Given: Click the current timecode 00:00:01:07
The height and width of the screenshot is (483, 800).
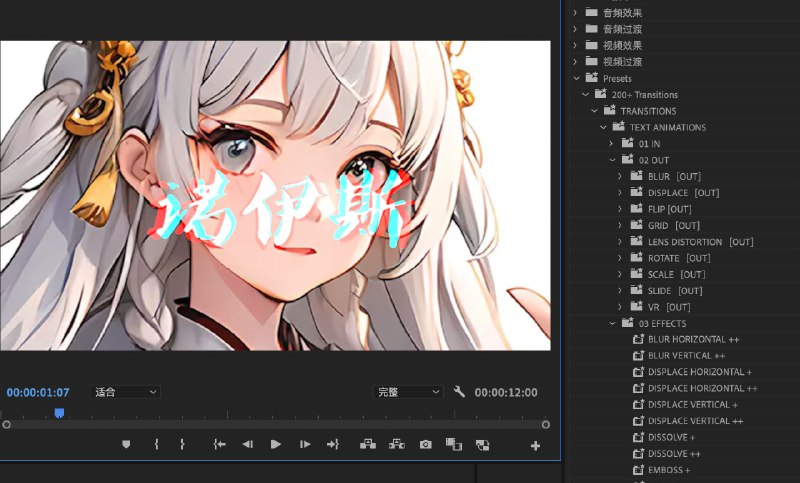Looking at the screenshot, I should click(38, 392).
